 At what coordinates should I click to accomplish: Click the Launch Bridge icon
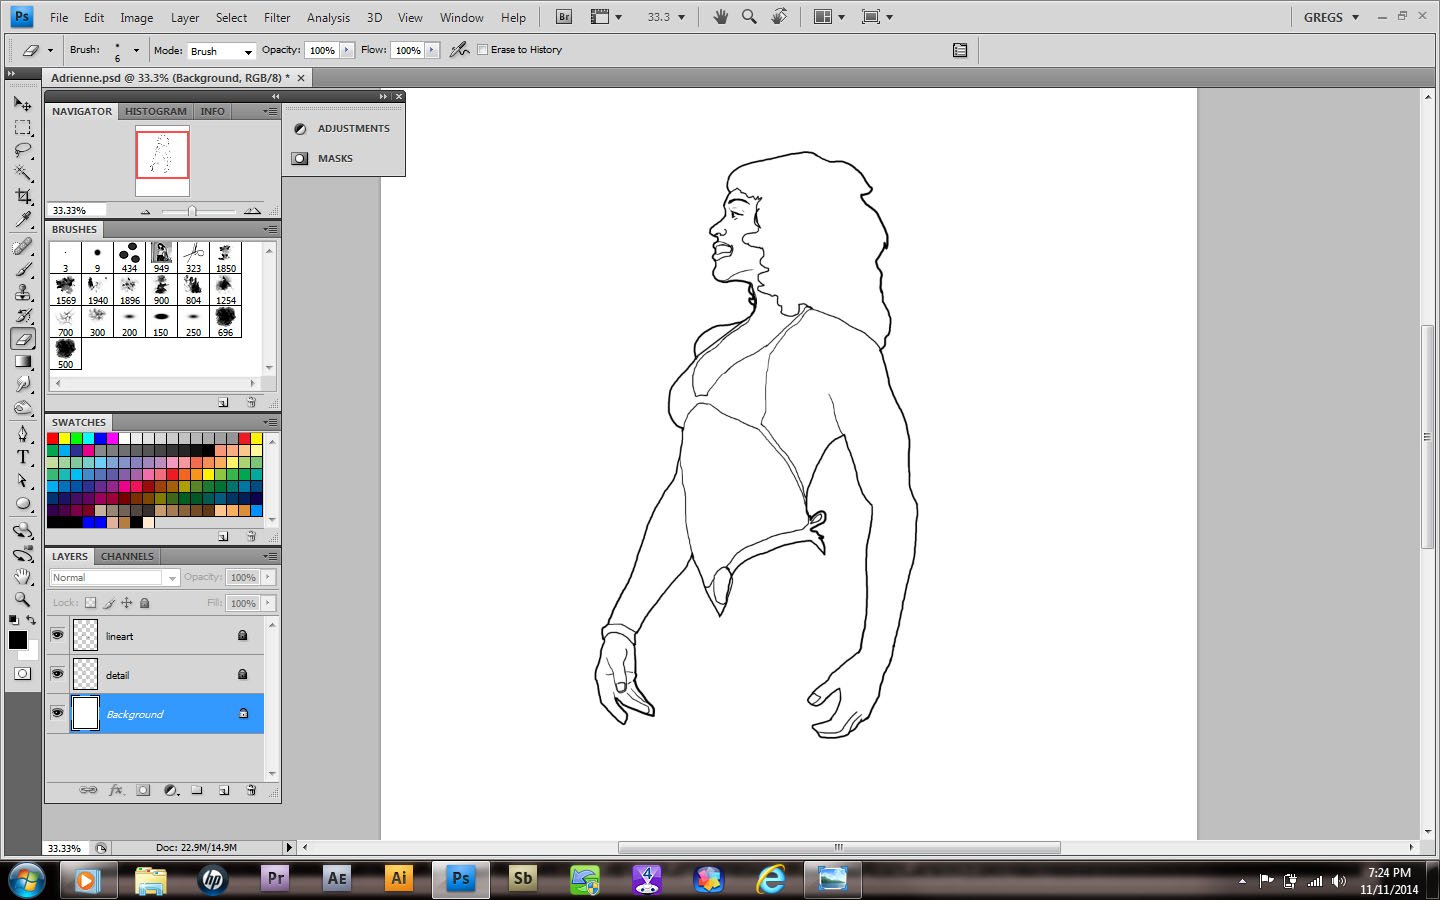[x=564, y=17]
